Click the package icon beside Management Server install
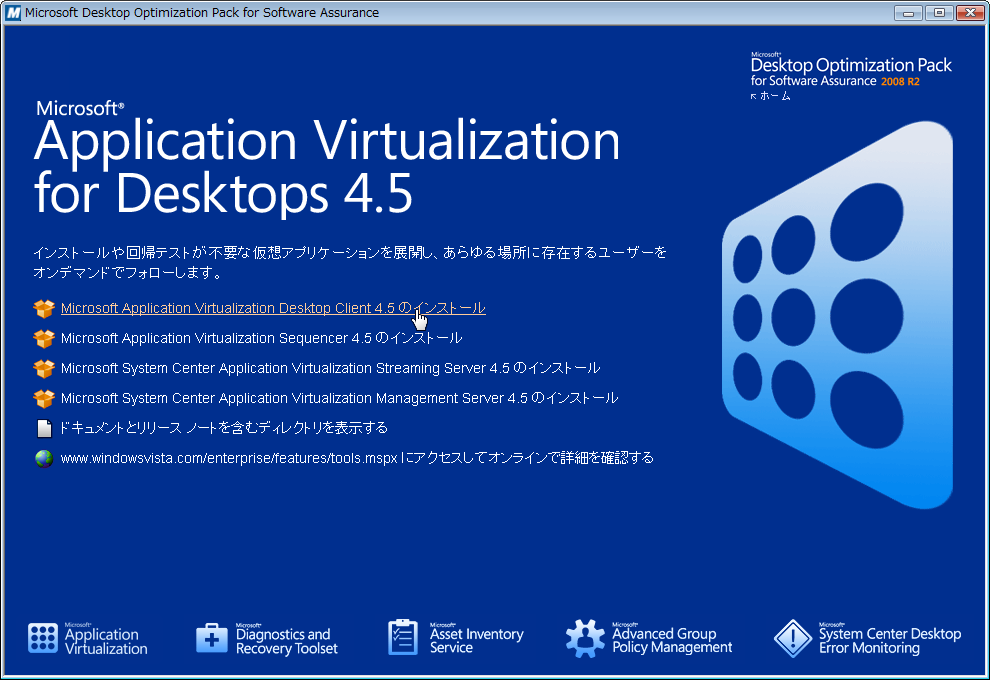The height and width of the screenshot is (680, 990). pyautogui.click(x=43, y=399)
